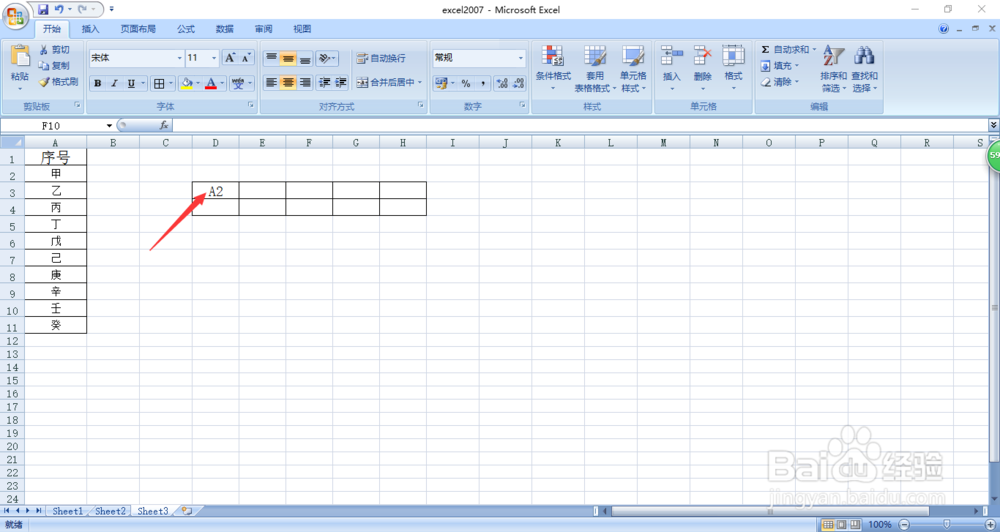This screenshot has width=1000, height=532.
Task: Click decrease decimal places icon
Action: [518, 83]
